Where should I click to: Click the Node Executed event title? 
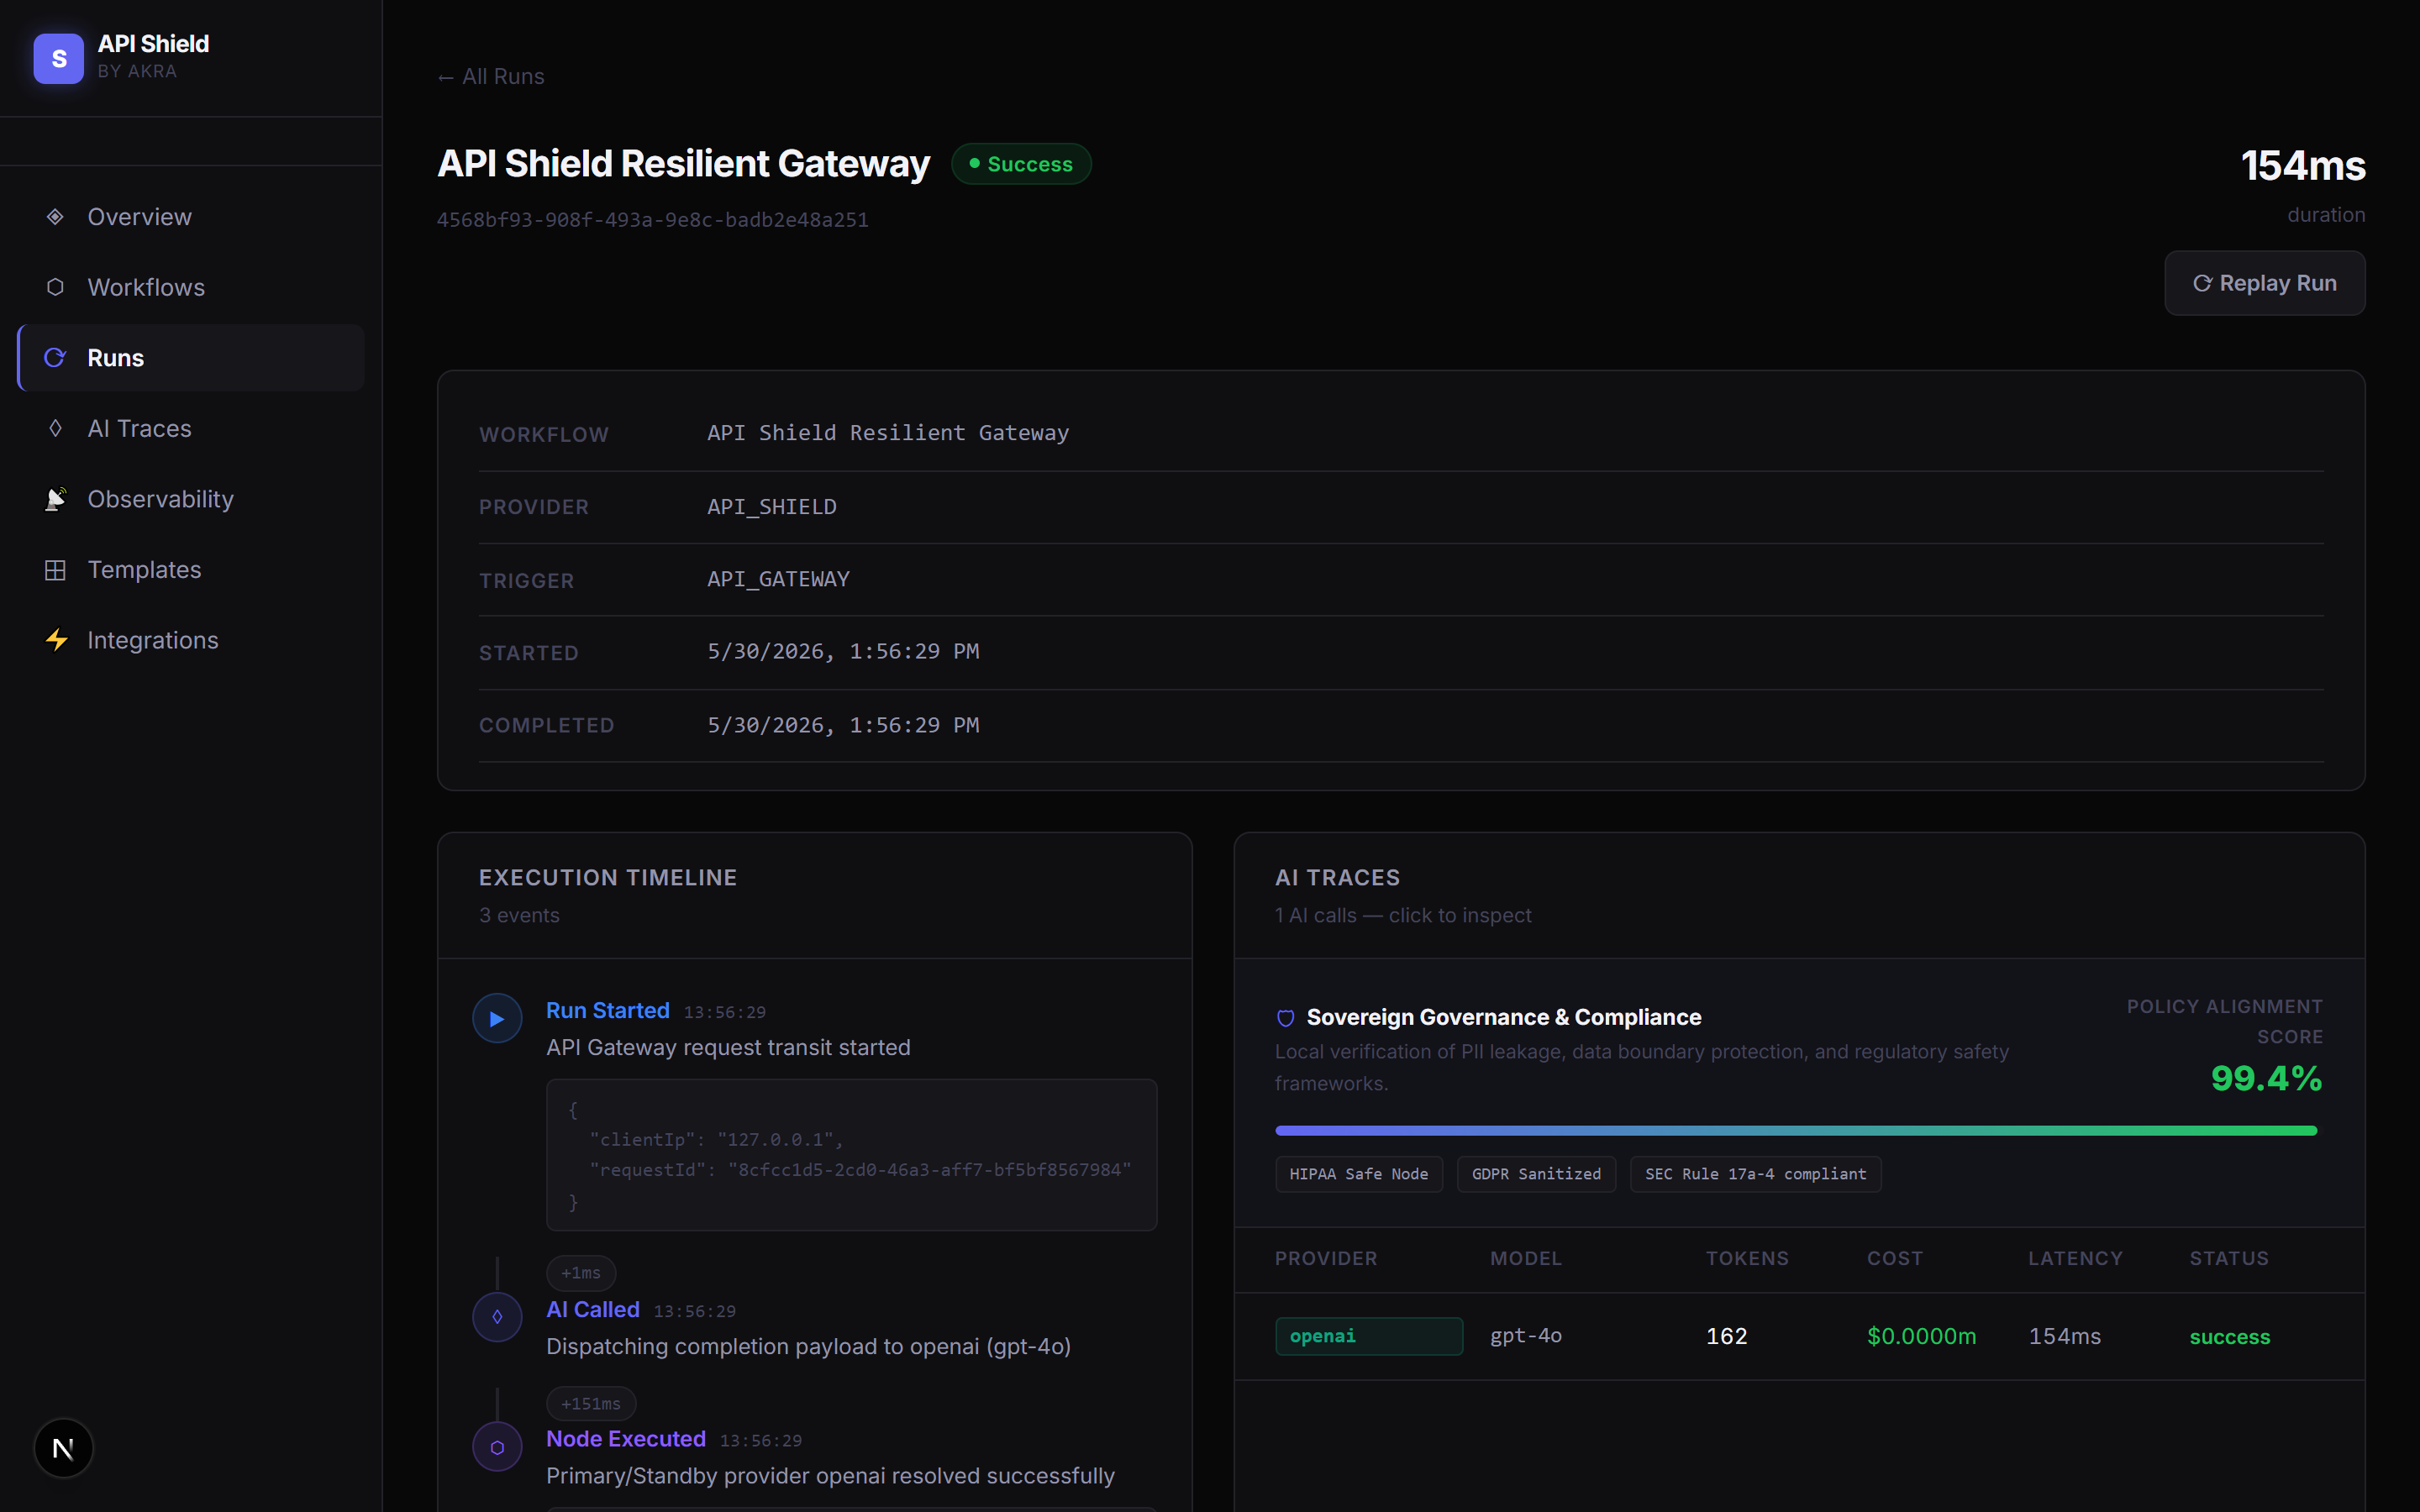[x=626, y=1439]
